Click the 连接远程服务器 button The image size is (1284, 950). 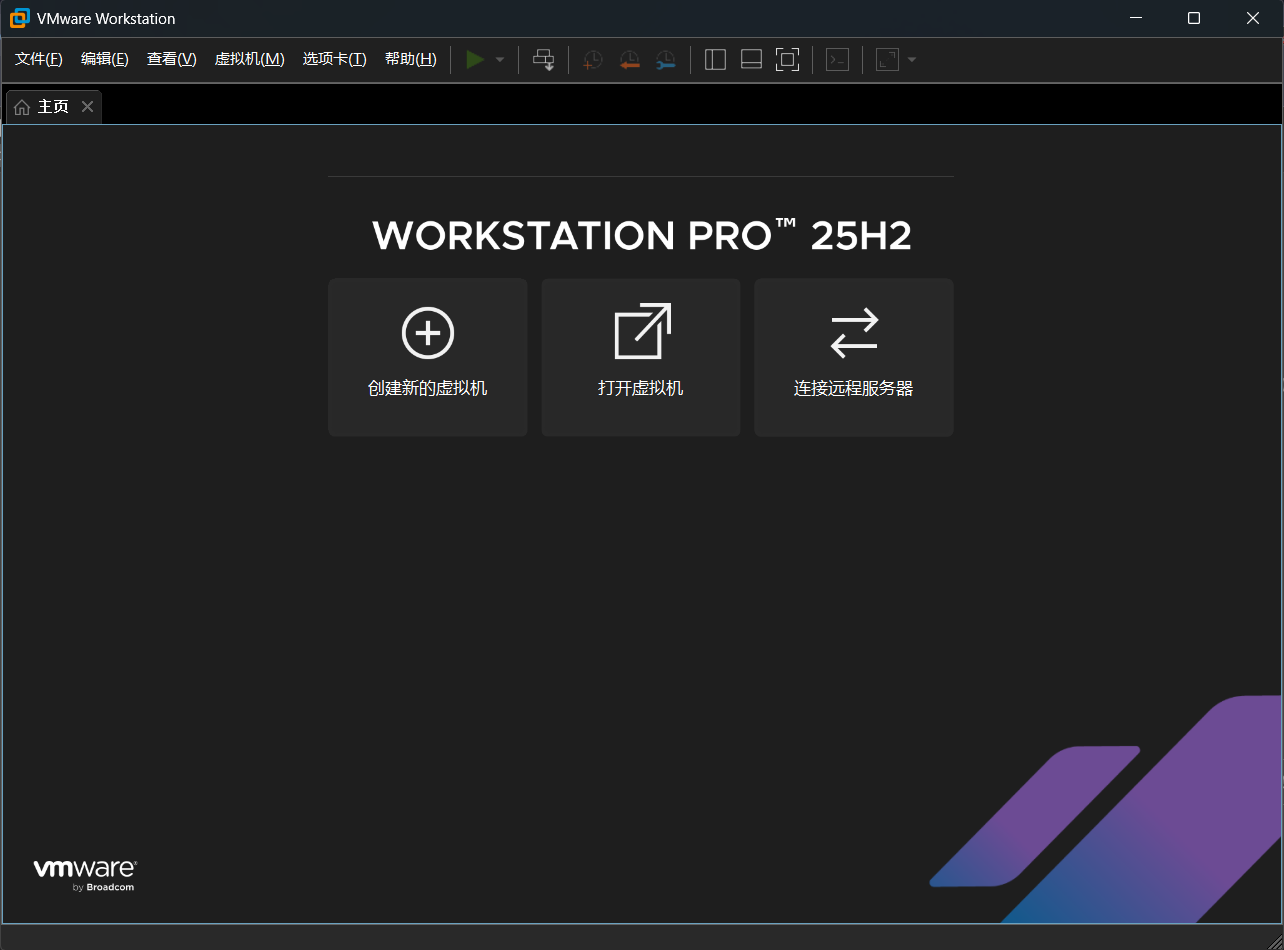(x=854, y=357)
